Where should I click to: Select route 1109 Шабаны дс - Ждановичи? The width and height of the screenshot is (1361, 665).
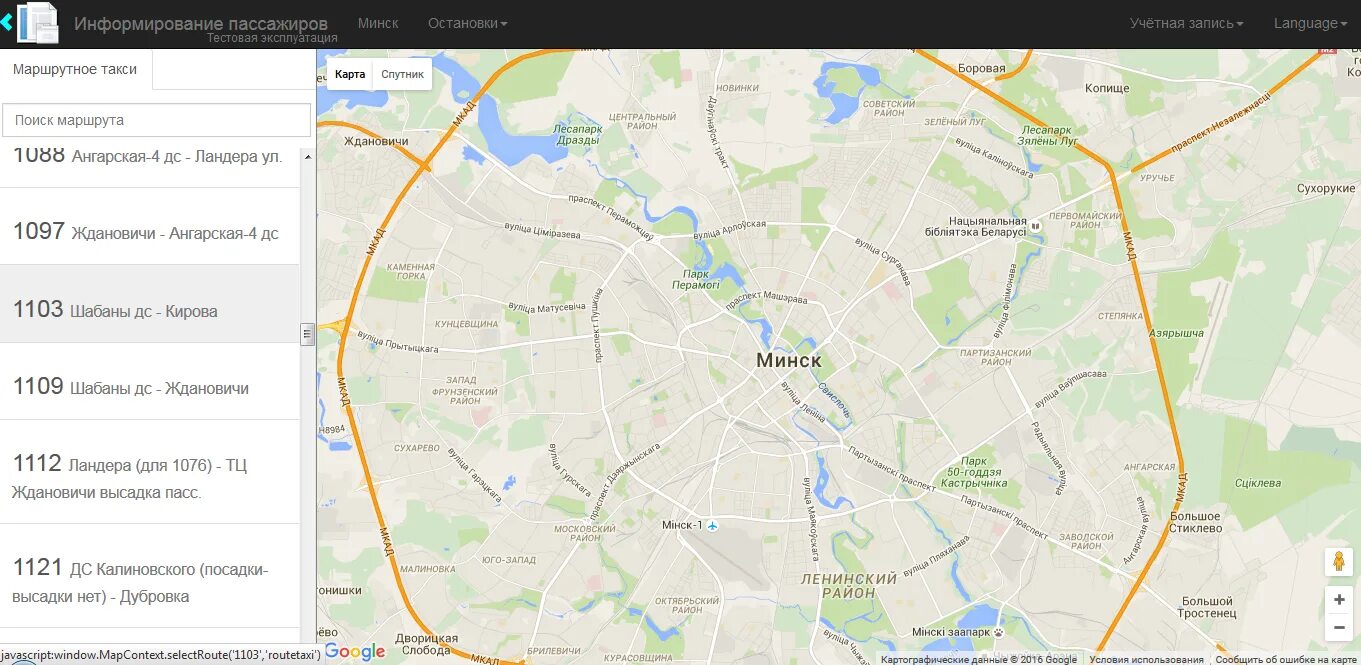click(x=150, y=381)
